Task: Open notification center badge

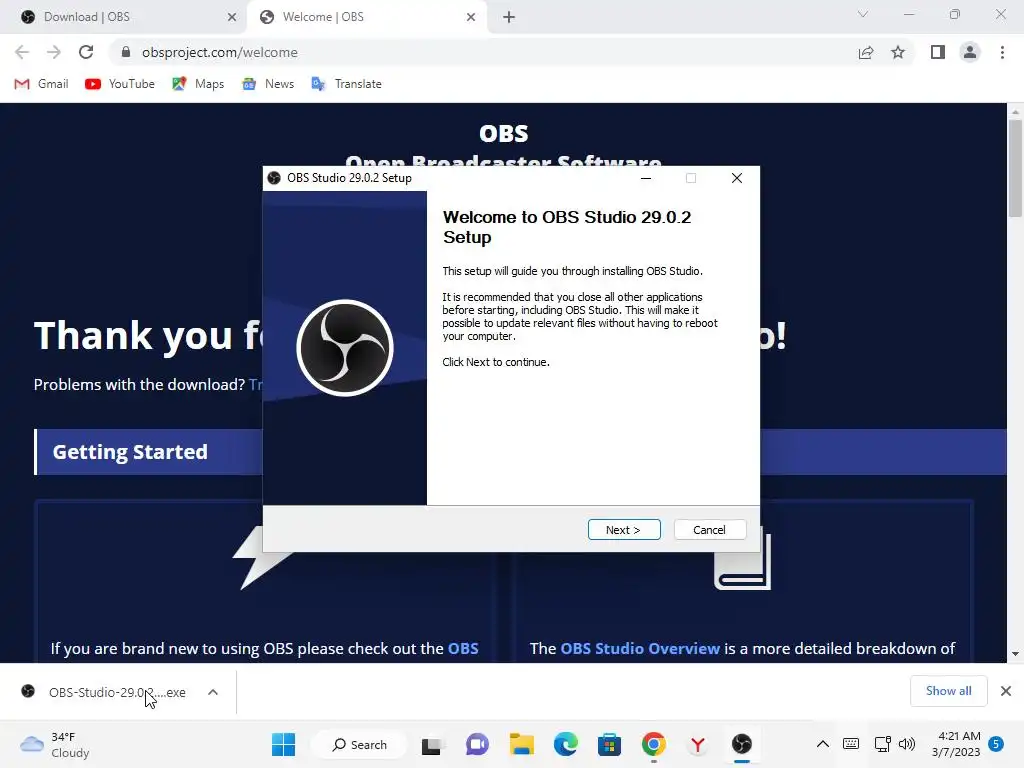Action: coord(996,744)
